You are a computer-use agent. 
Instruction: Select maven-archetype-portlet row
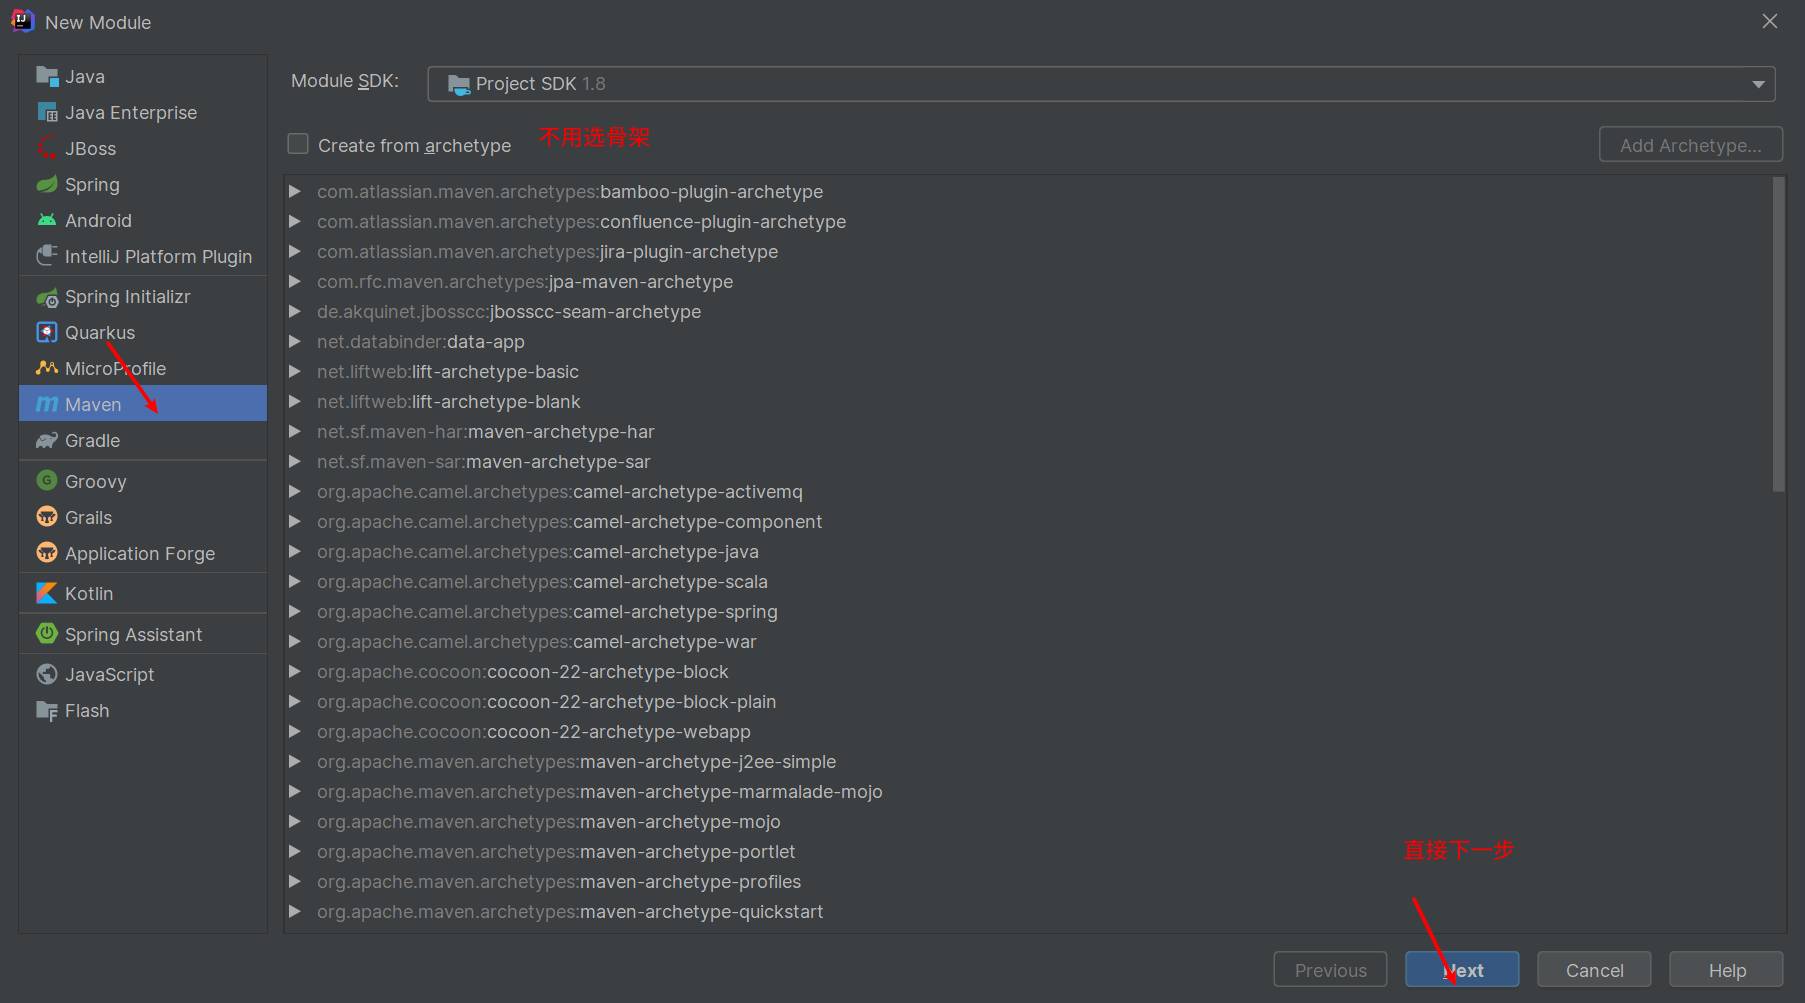point(1028,851)
